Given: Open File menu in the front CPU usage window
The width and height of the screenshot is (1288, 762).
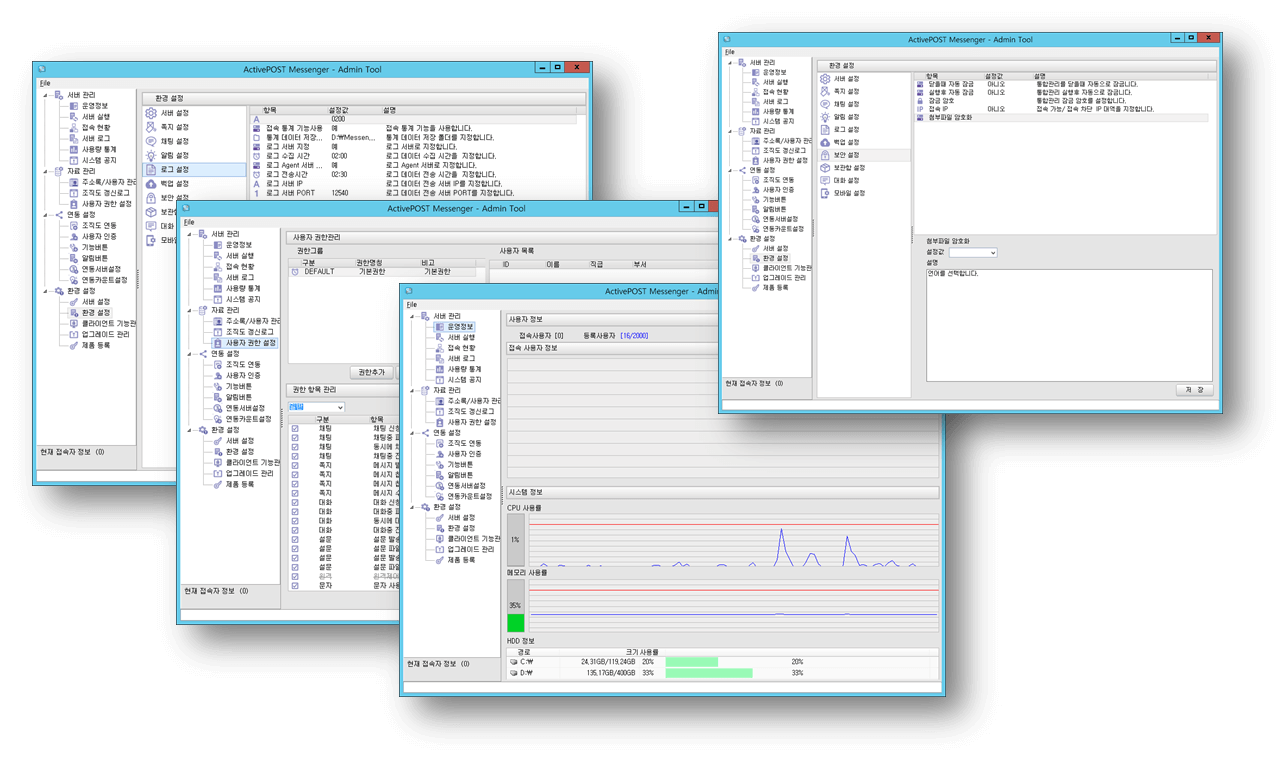Looking at the screenshot, I should (412, 304).
